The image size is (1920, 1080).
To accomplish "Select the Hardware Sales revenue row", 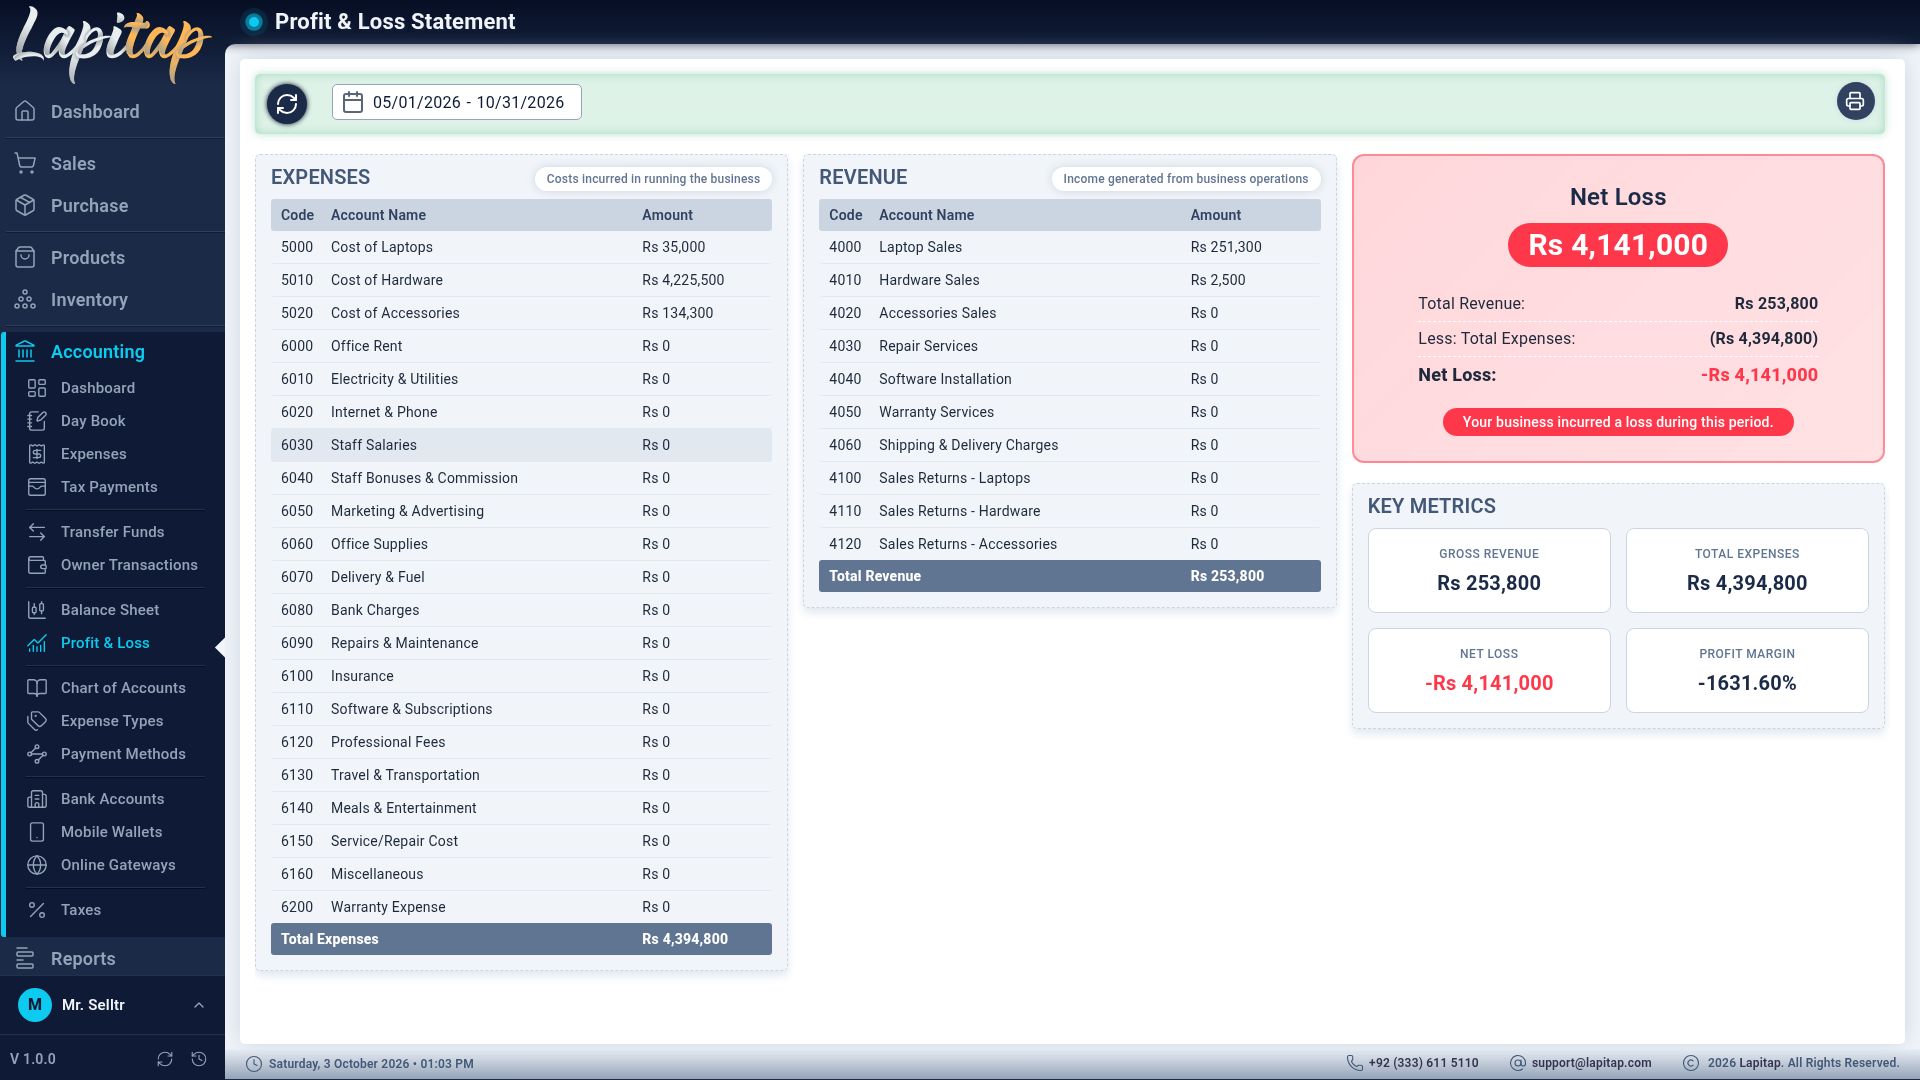I will click(x=1069, y=280).
